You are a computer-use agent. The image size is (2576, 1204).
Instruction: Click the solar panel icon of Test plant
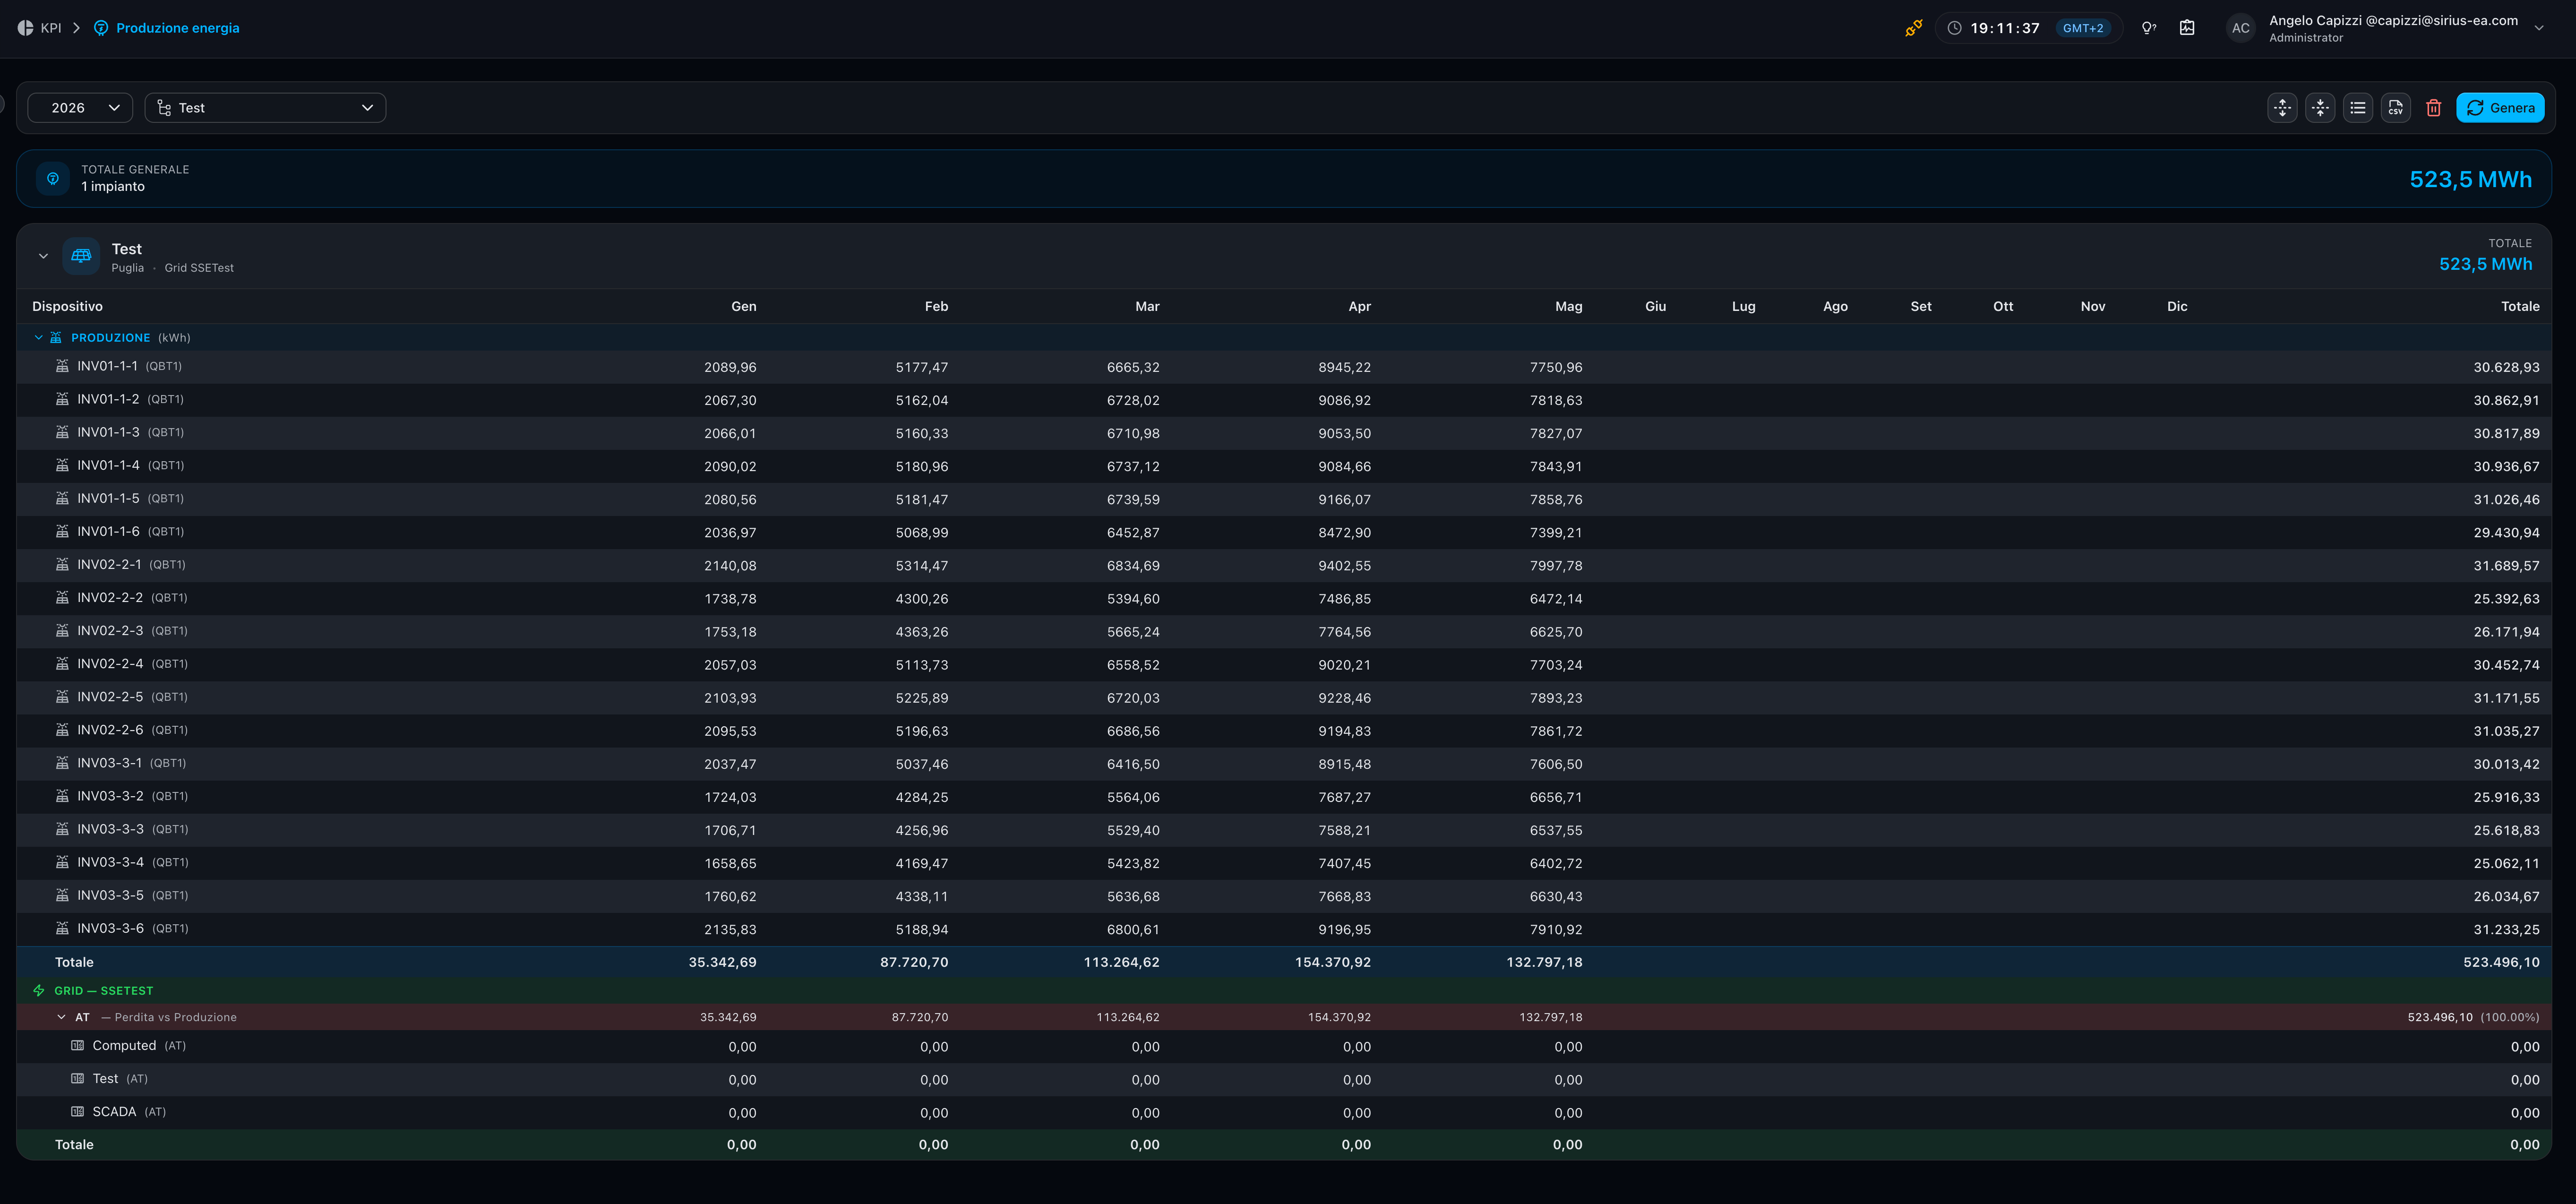point(81,256)
